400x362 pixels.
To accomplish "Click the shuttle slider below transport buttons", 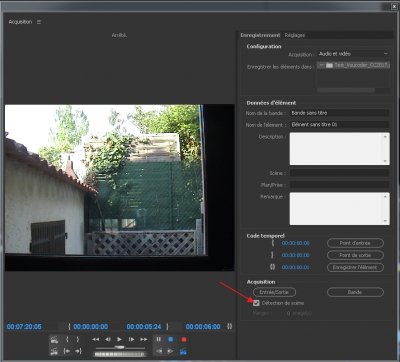I will tap(120, 347).
